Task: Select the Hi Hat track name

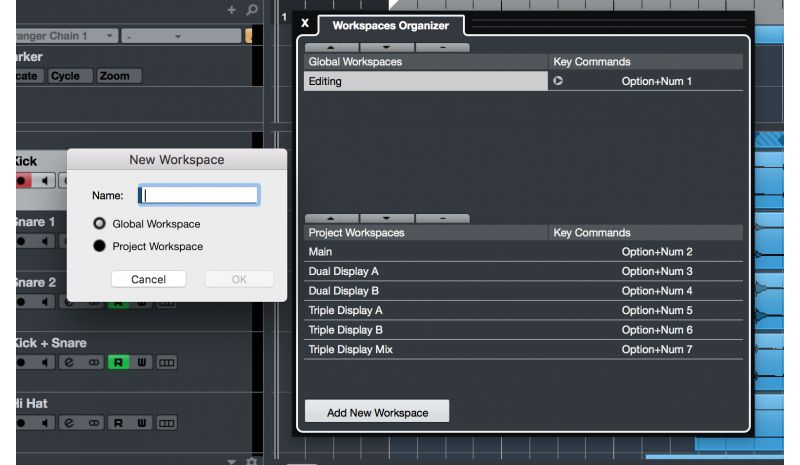Action: coord(32,404)
